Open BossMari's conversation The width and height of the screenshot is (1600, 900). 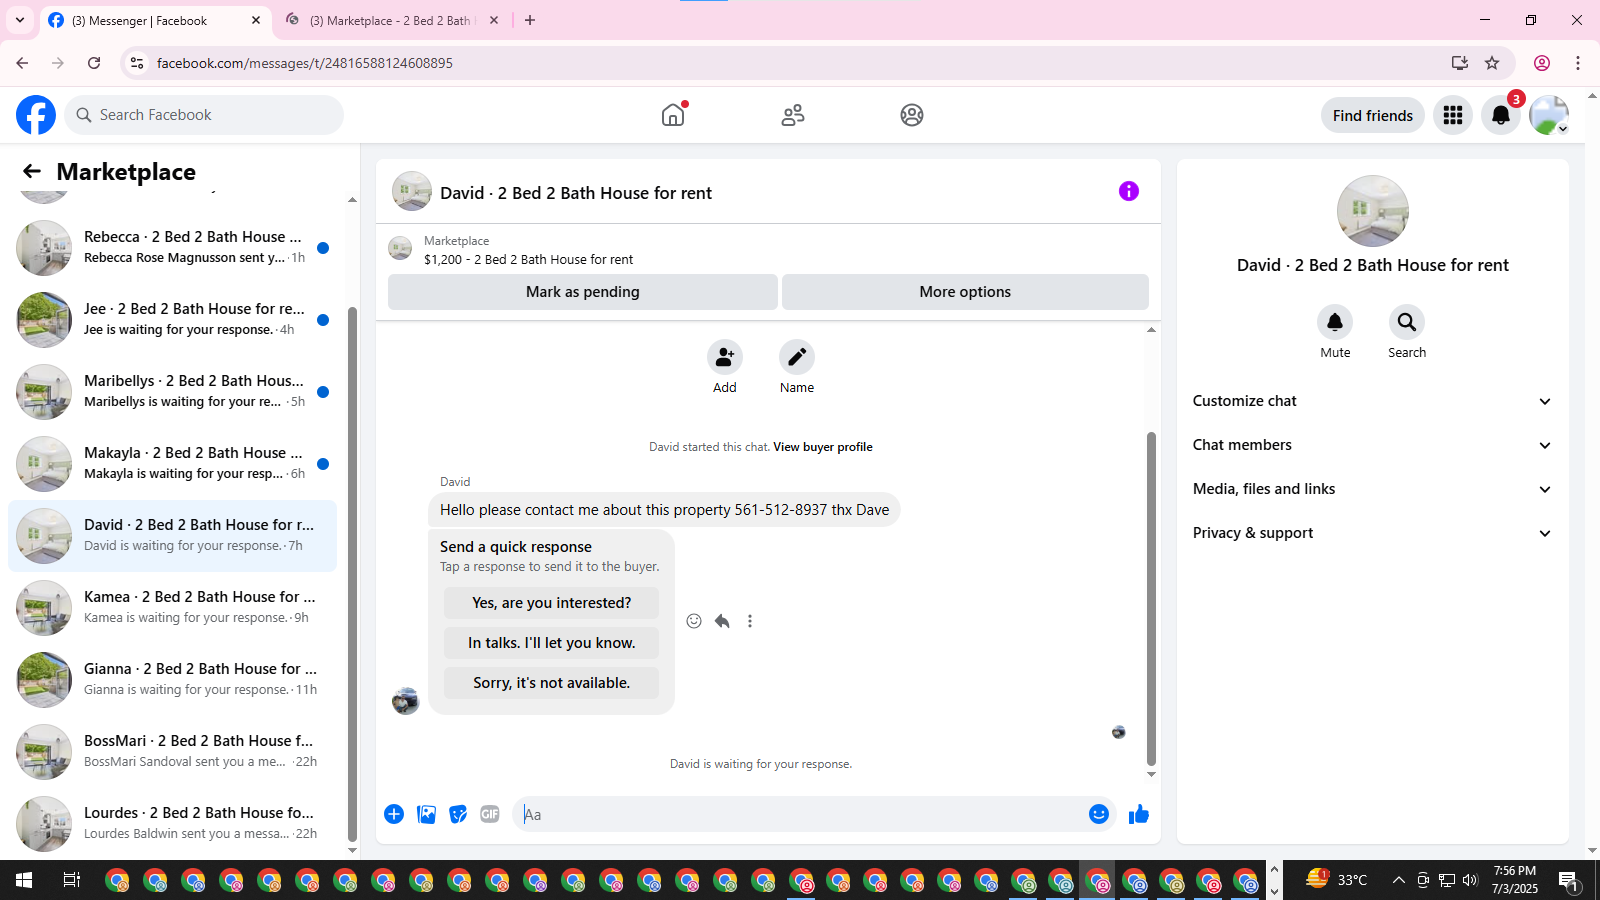(x=172, y=751)
